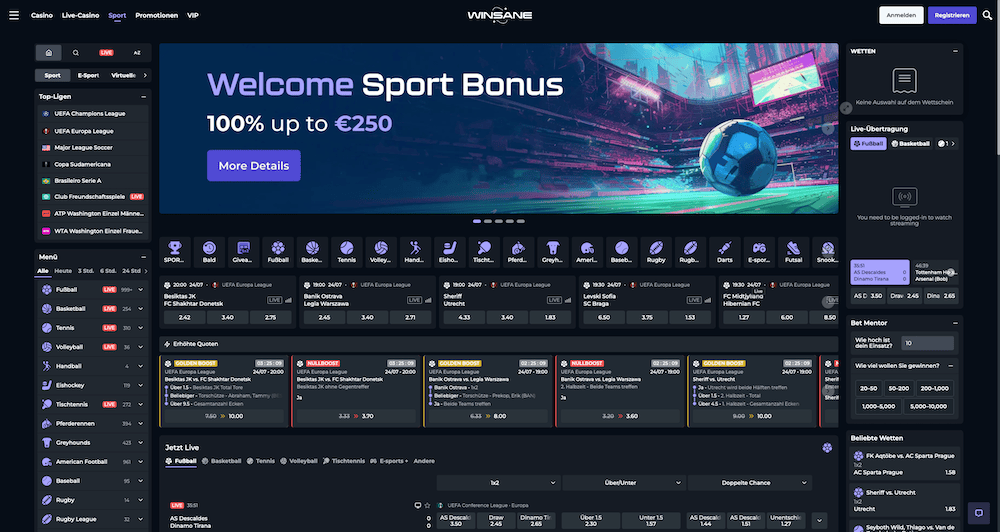
Task: Click the Bet Mentor stake input field
Action: (927, 343)
